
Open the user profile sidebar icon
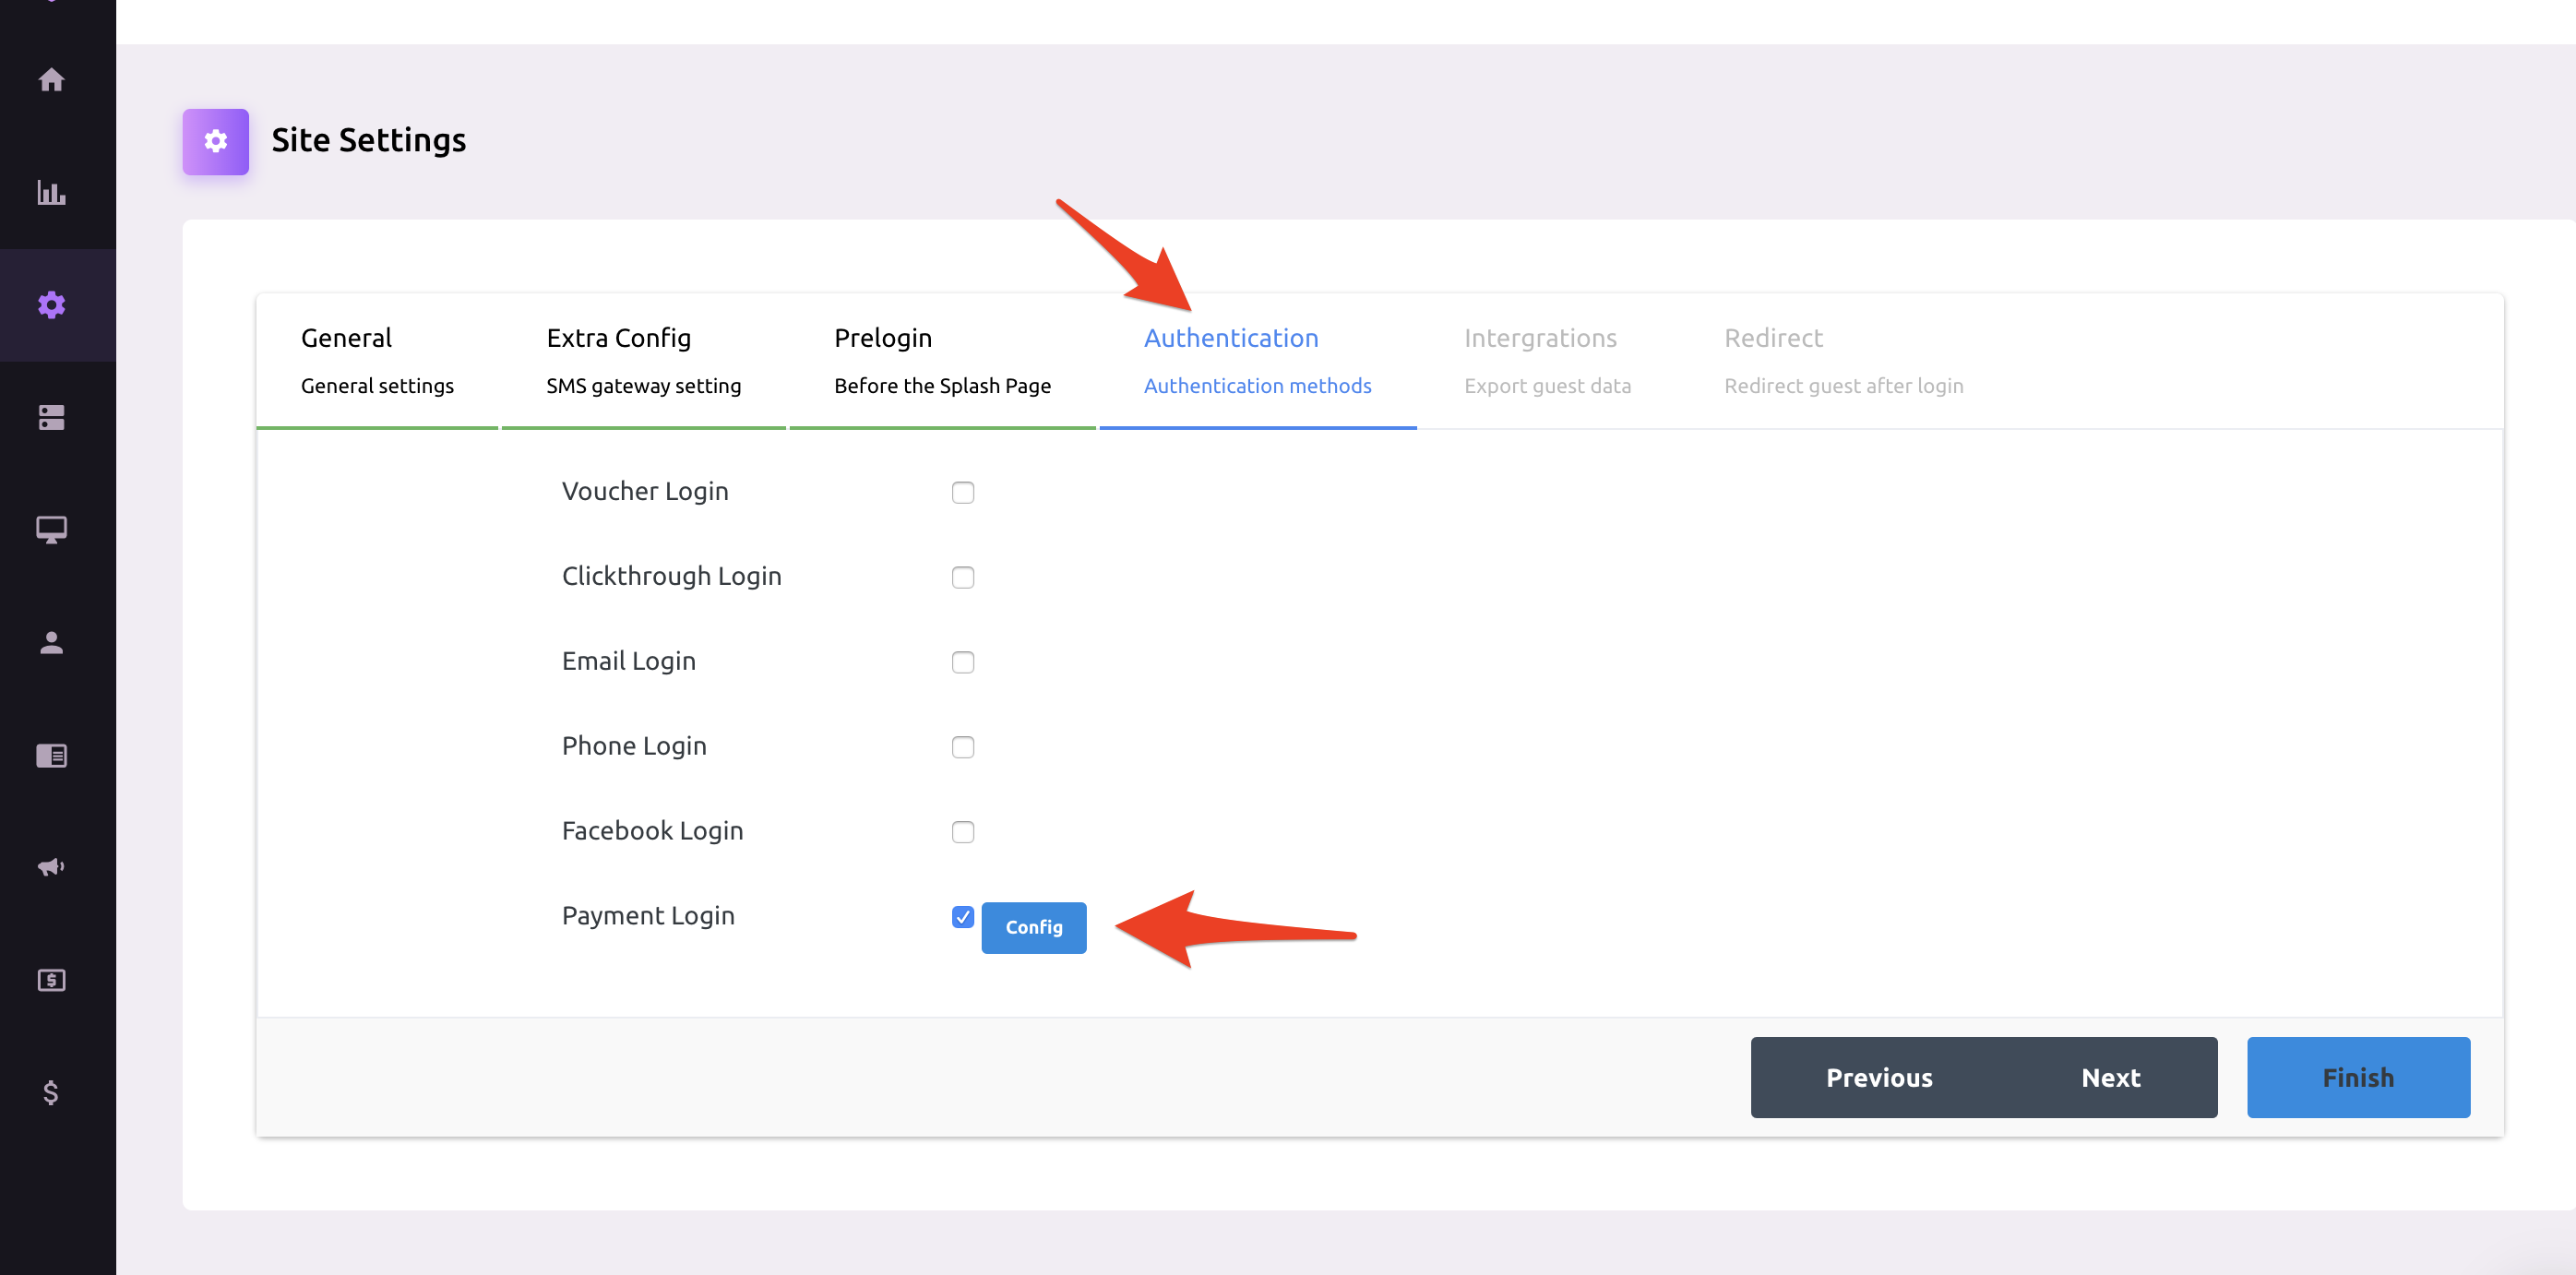point(51,642)
